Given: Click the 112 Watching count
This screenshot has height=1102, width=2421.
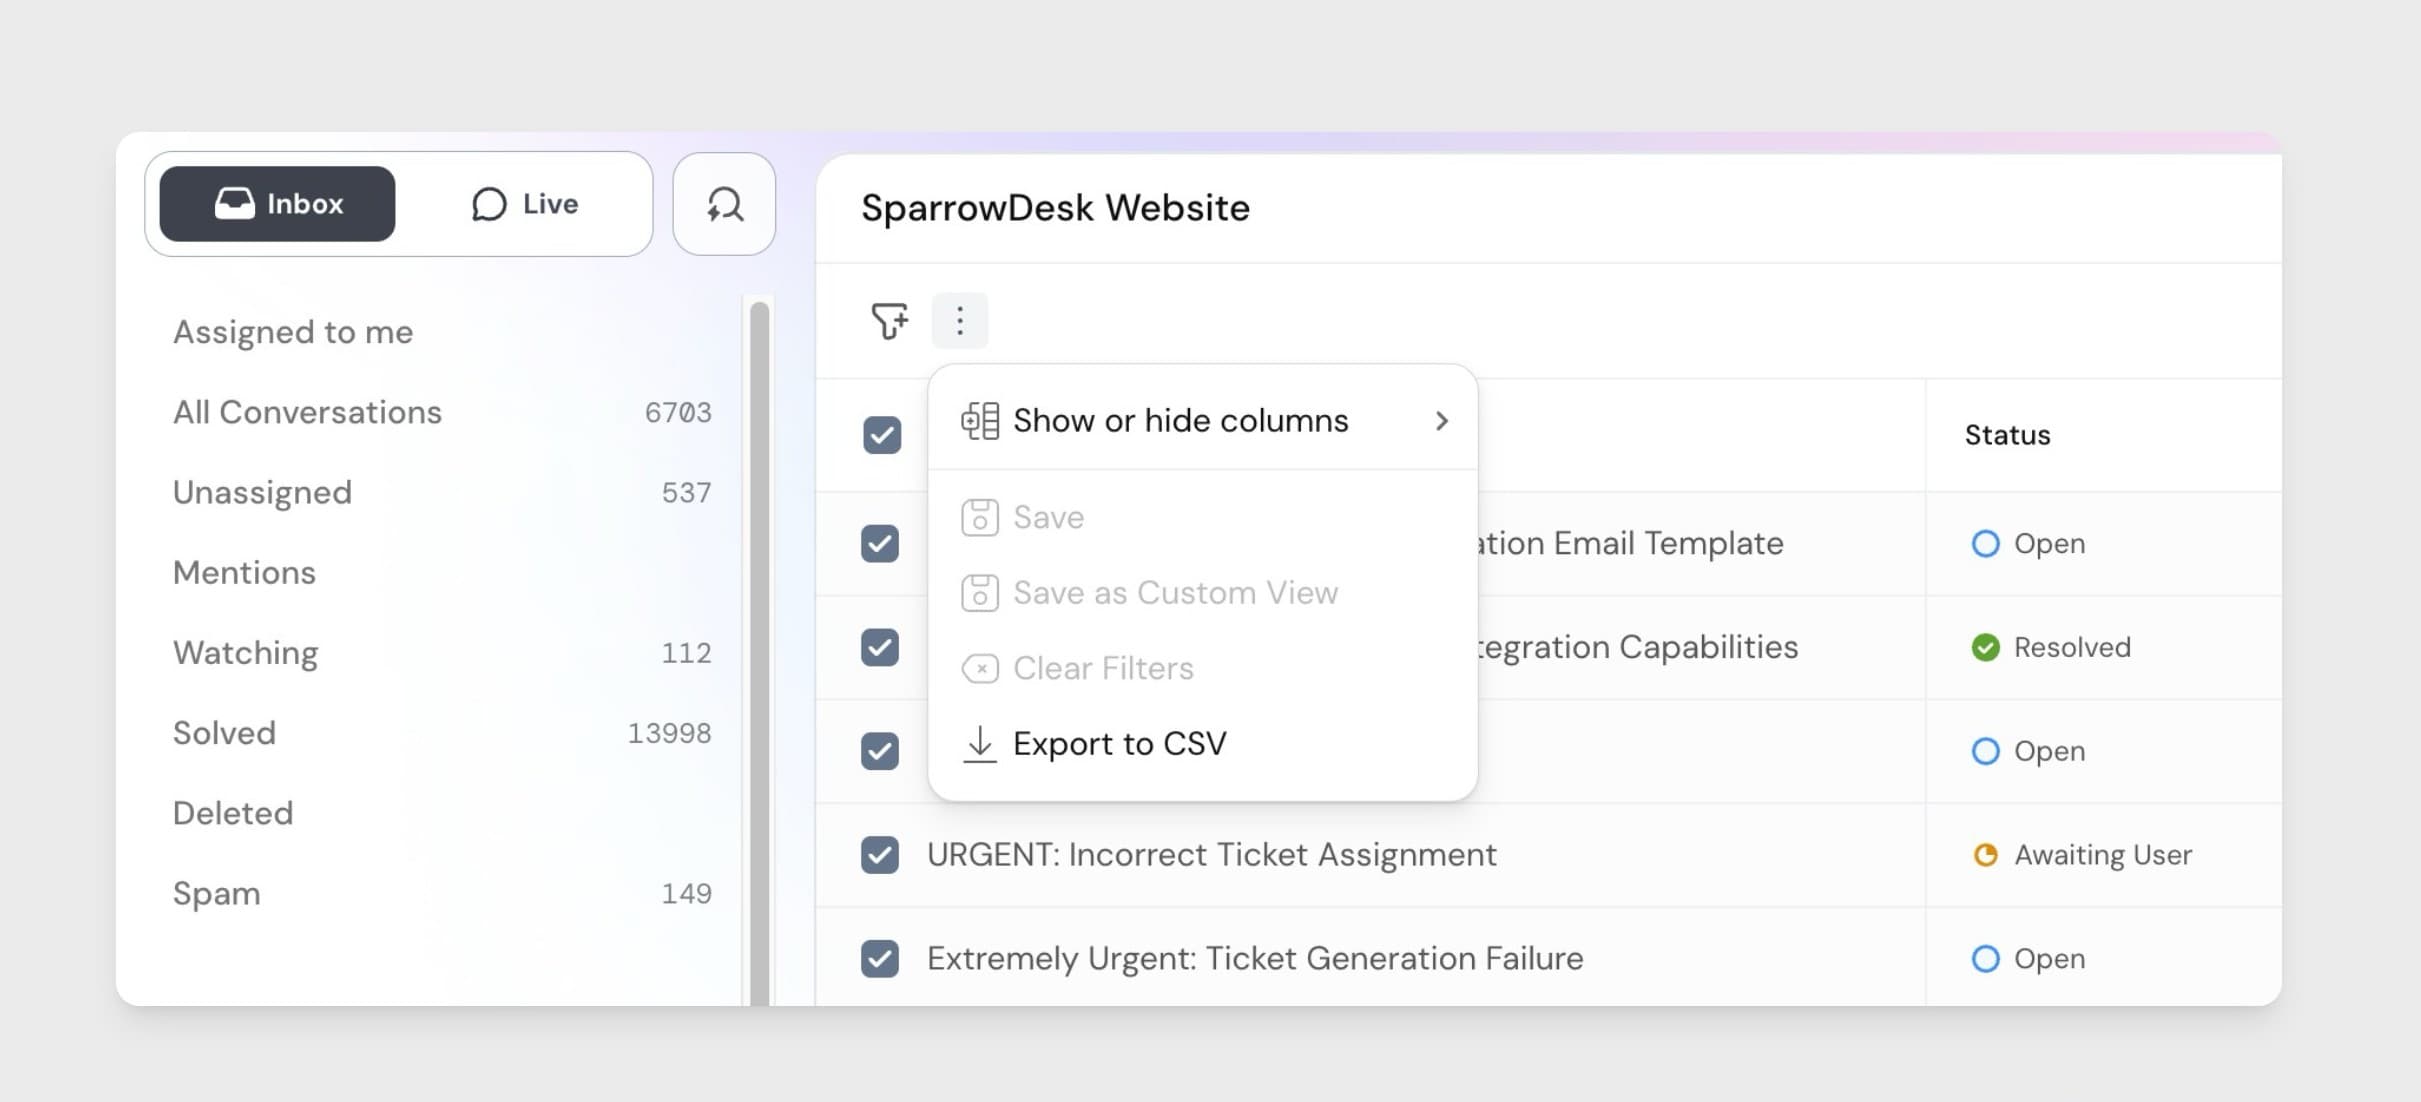Looking at the screenshot, I should coord(686,653).
